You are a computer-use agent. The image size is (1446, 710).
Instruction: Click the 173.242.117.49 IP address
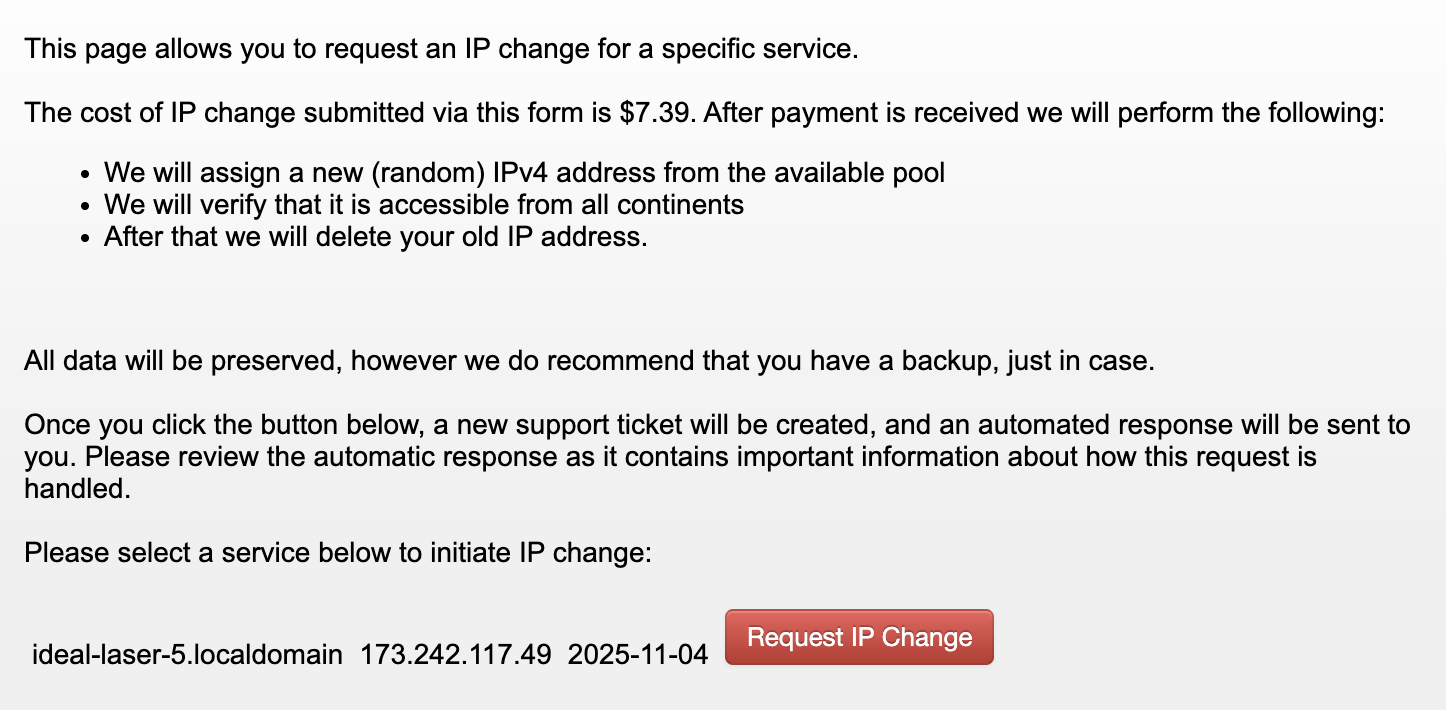pos(455,655)
